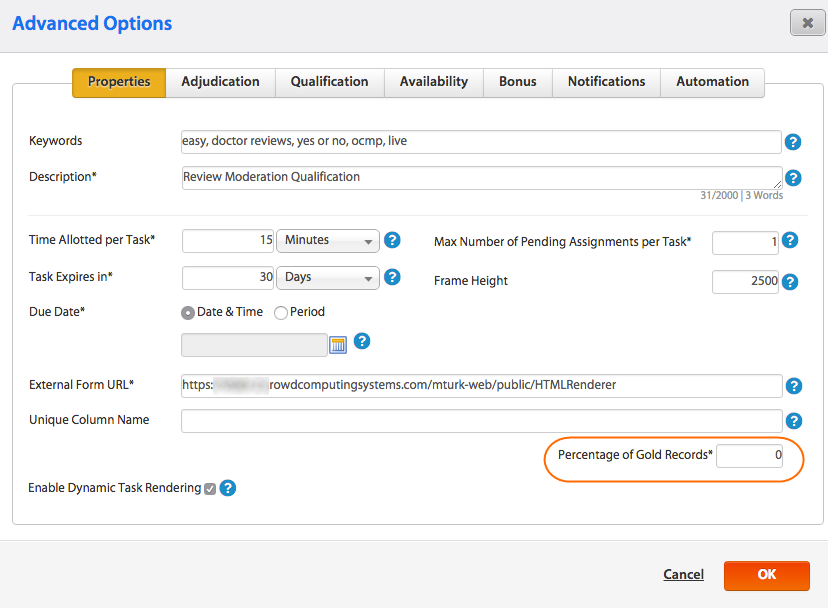This screenshot has height=608, width=828.
Task: Click the Unique Column Name field
Action: 482,421
